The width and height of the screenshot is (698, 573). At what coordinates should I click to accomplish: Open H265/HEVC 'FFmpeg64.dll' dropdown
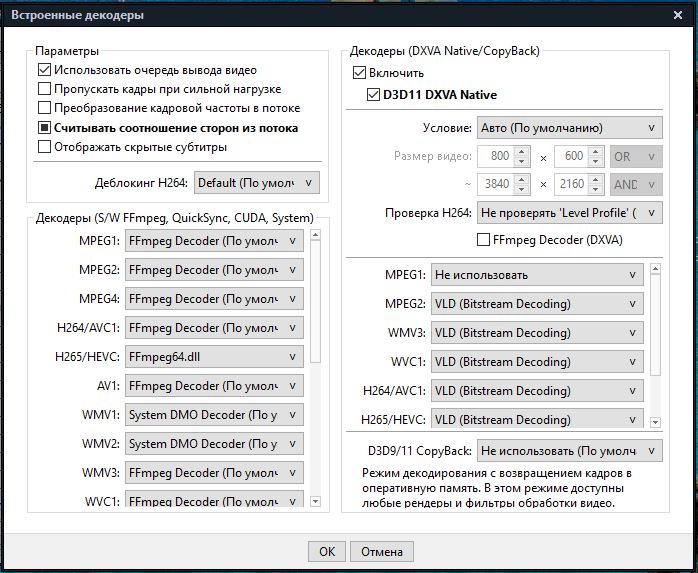click(214, 357)
